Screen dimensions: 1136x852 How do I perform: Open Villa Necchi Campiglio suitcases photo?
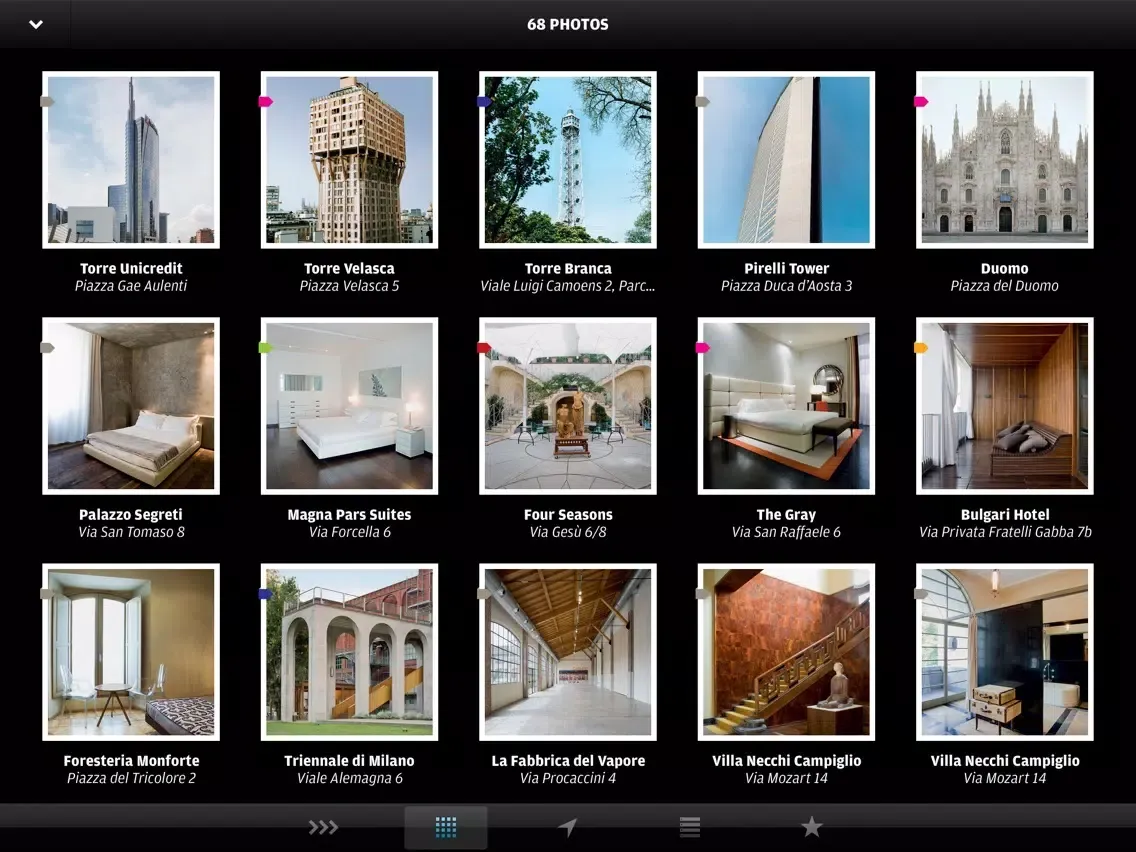(1005, 652)
